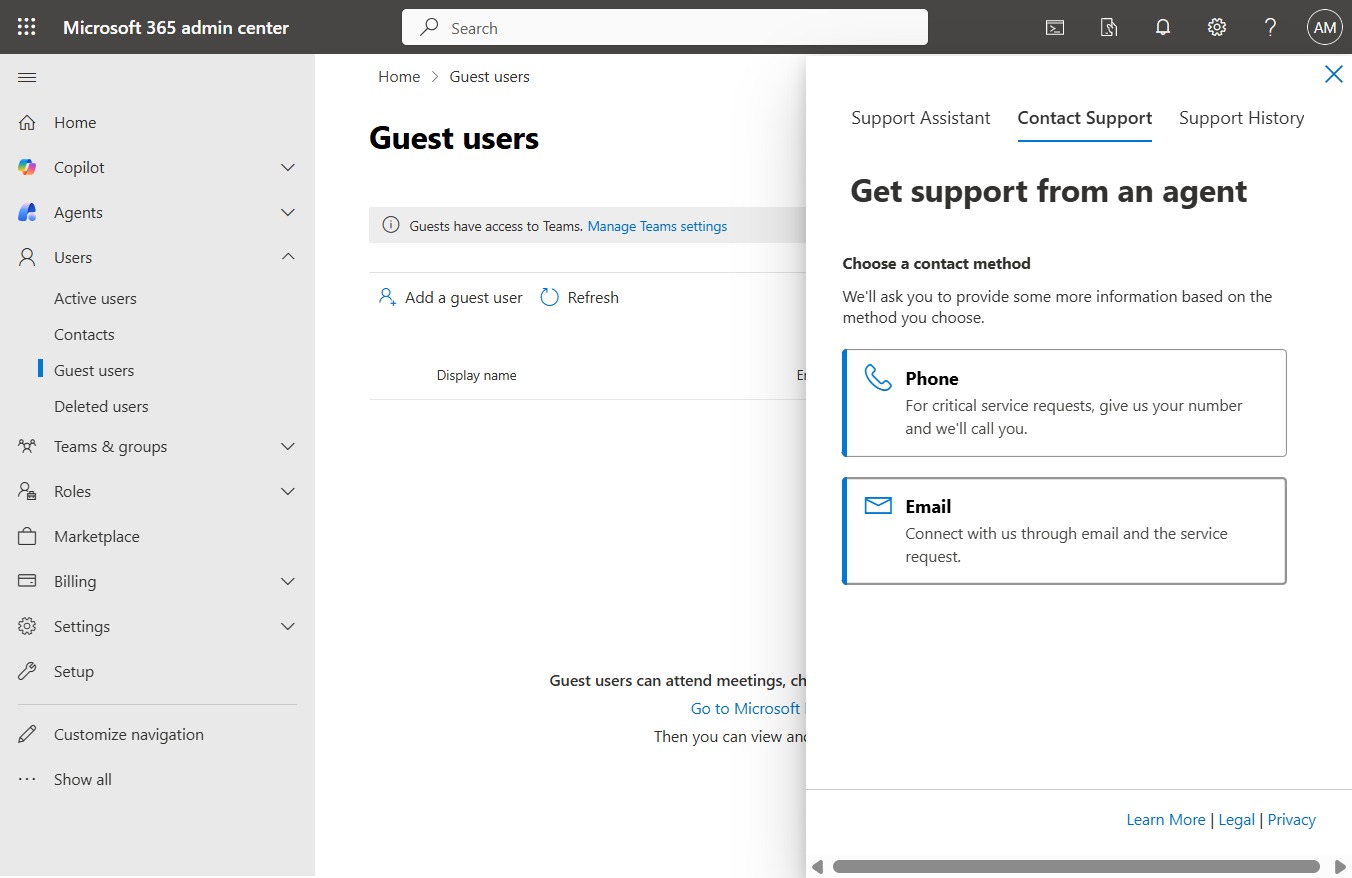1352x878 pixels.
Task: Click the Get support from an agent heading
Action: pyautogui.click(x=1049, y=190)
